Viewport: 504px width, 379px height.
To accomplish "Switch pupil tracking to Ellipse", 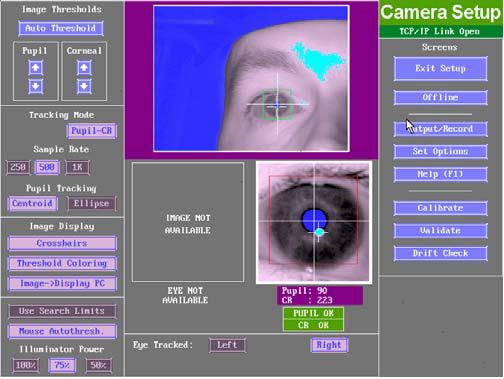I will coord(92,203).
